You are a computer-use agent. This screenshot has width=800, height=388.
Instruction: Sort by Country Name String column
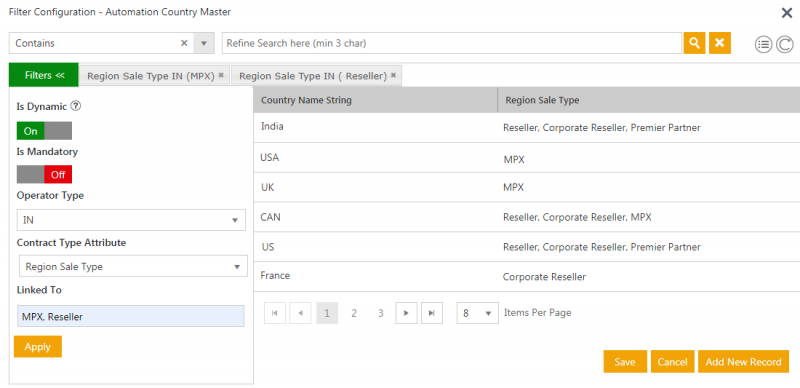(x=376, y=100)
